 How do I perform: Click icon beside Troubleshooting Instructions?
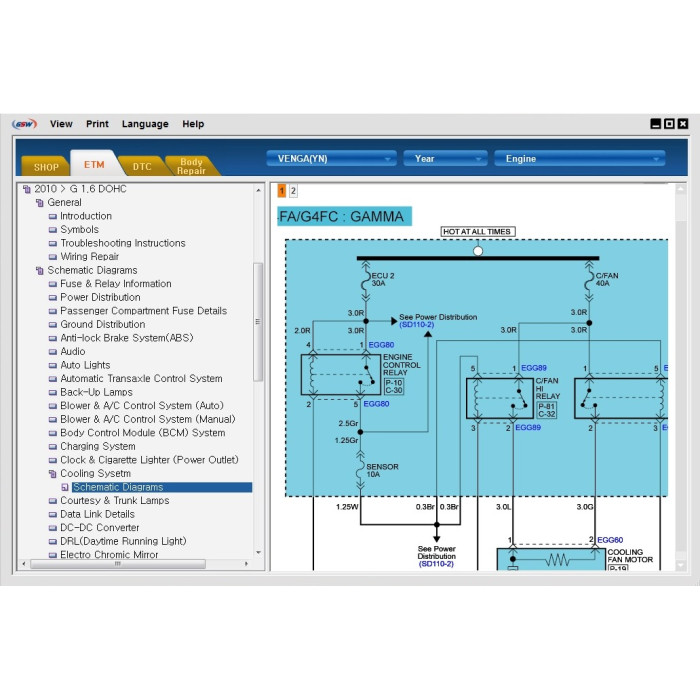(x=53, y=243)
